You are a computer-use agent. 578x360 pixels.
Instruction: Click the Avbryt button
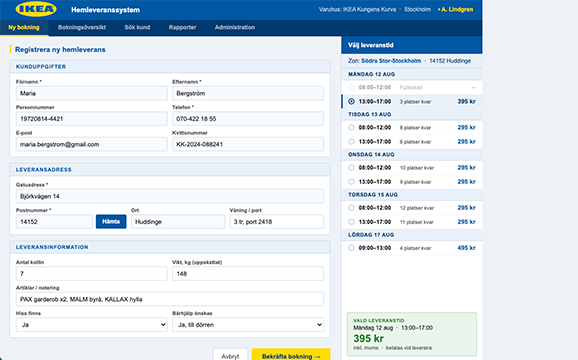coord(230,355)
